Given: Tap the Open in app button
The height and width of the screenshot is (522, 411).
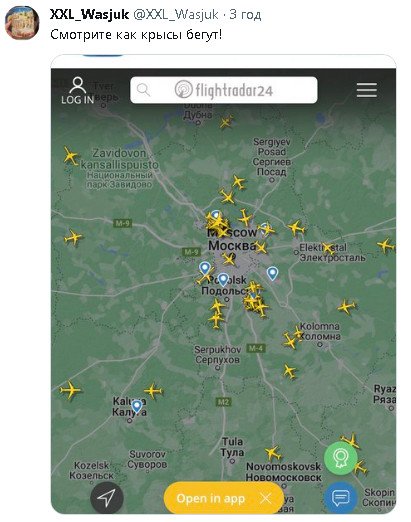Looking at the screenshot, I should tap(210, 499).
